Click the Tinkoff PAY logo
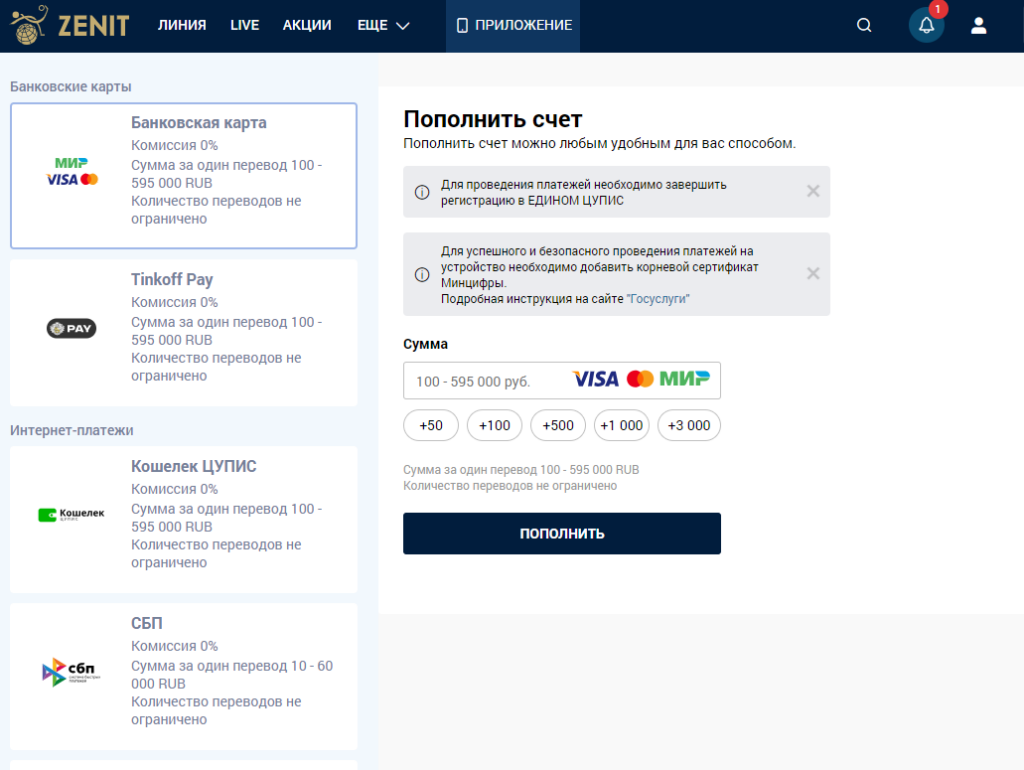 point(71,329)
